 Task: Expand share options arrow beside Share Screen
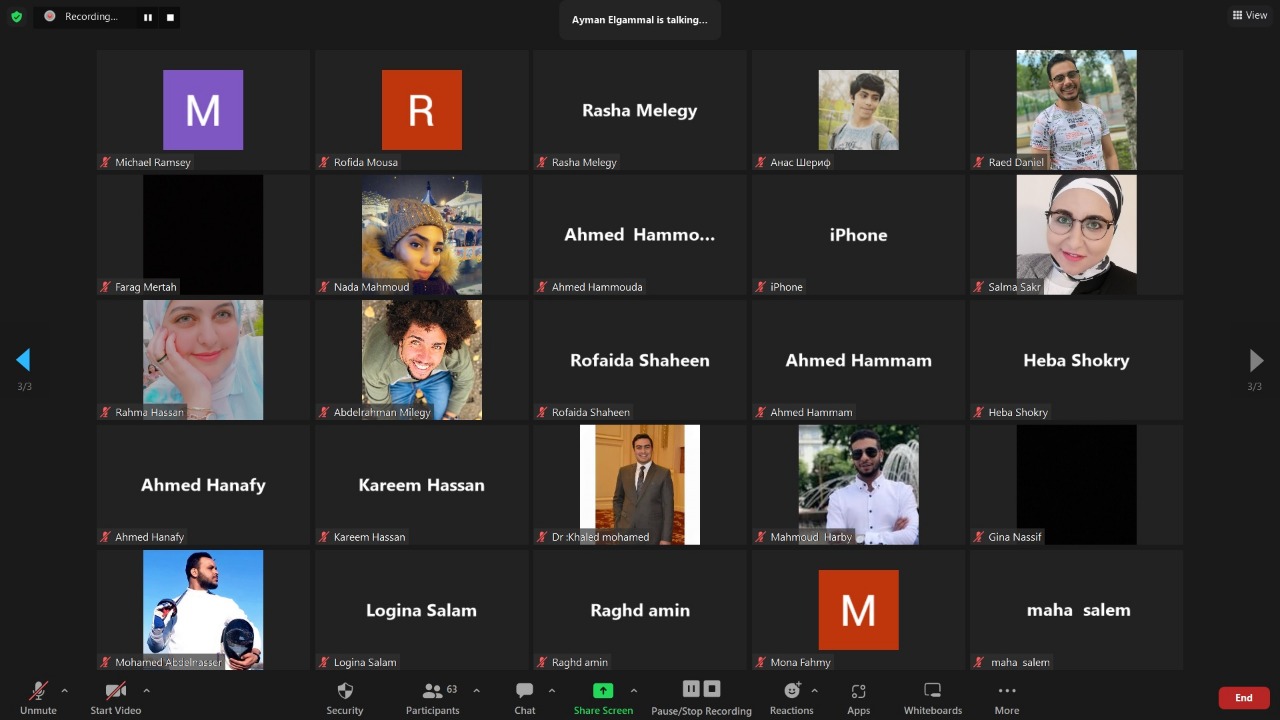(633, 690)
